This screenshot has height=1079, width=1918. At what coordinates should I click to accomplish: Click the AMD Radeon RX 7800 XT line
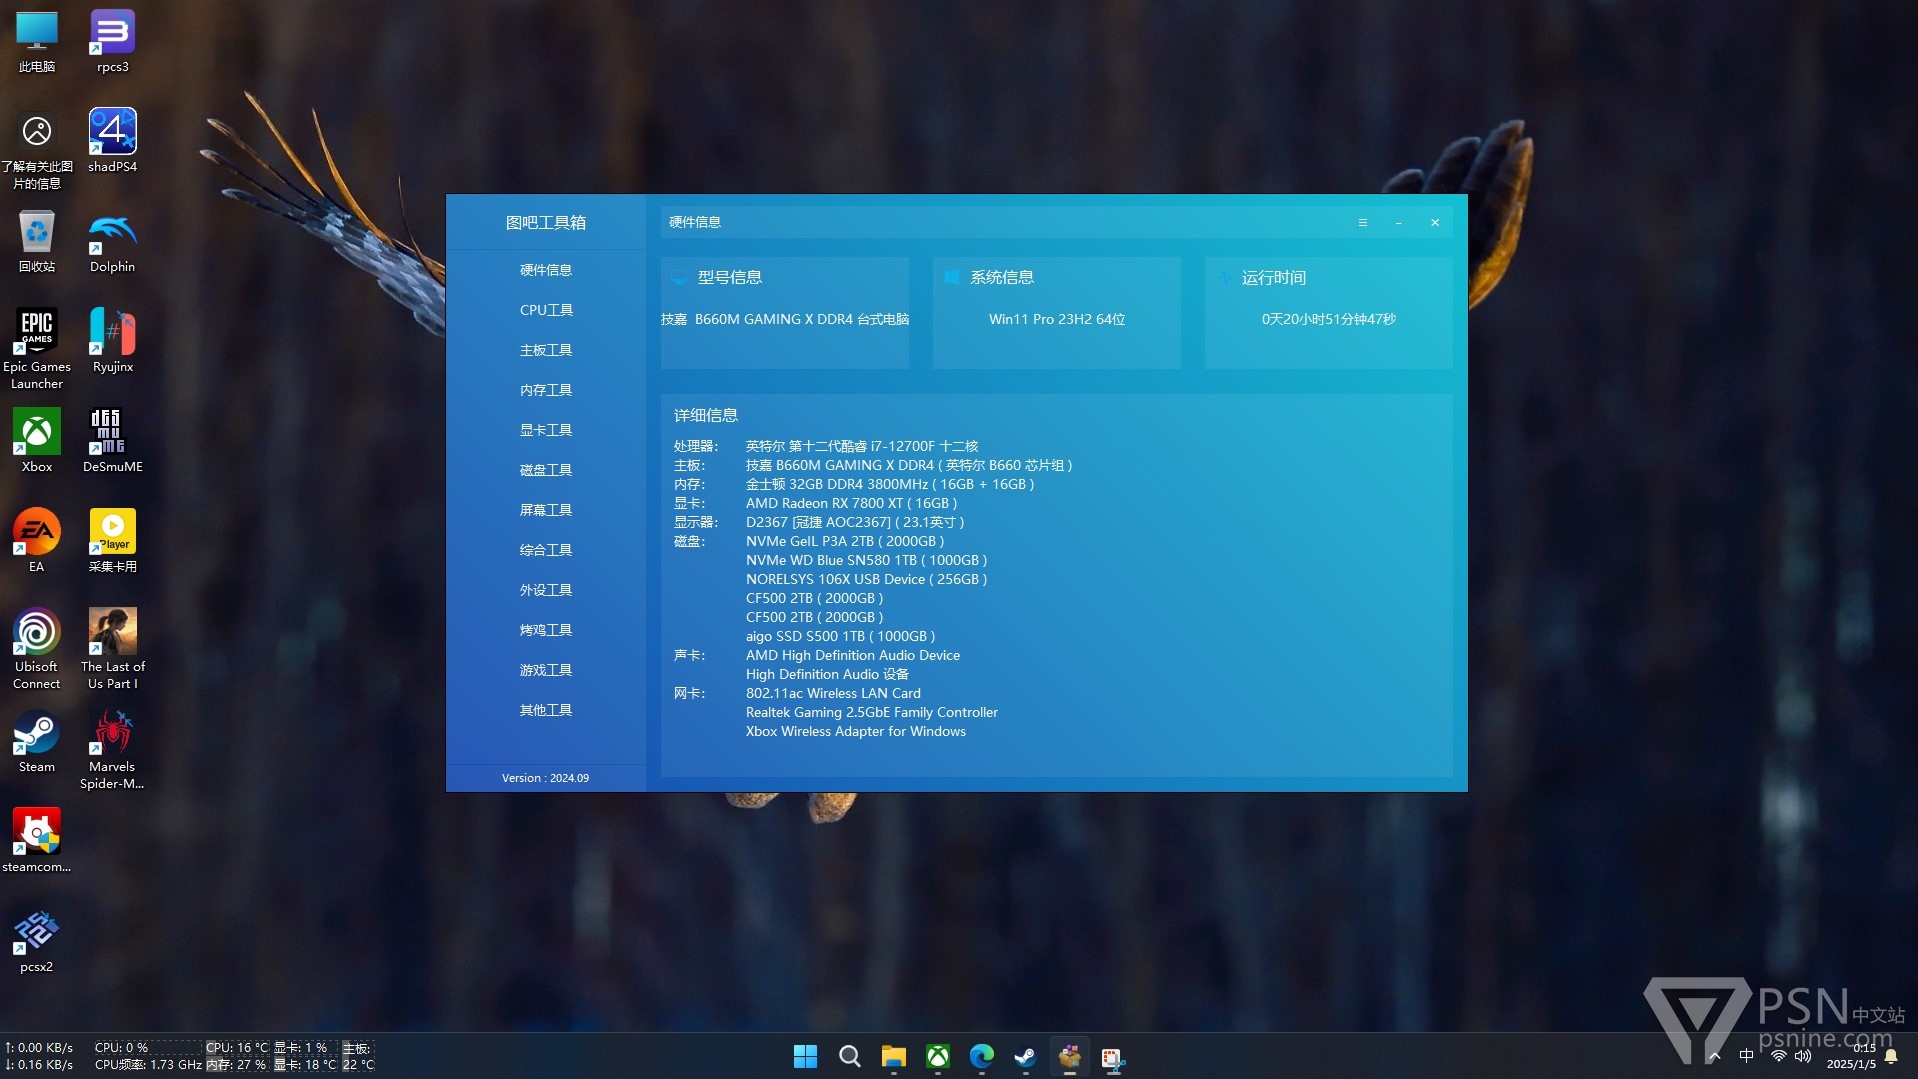(851, 503)
